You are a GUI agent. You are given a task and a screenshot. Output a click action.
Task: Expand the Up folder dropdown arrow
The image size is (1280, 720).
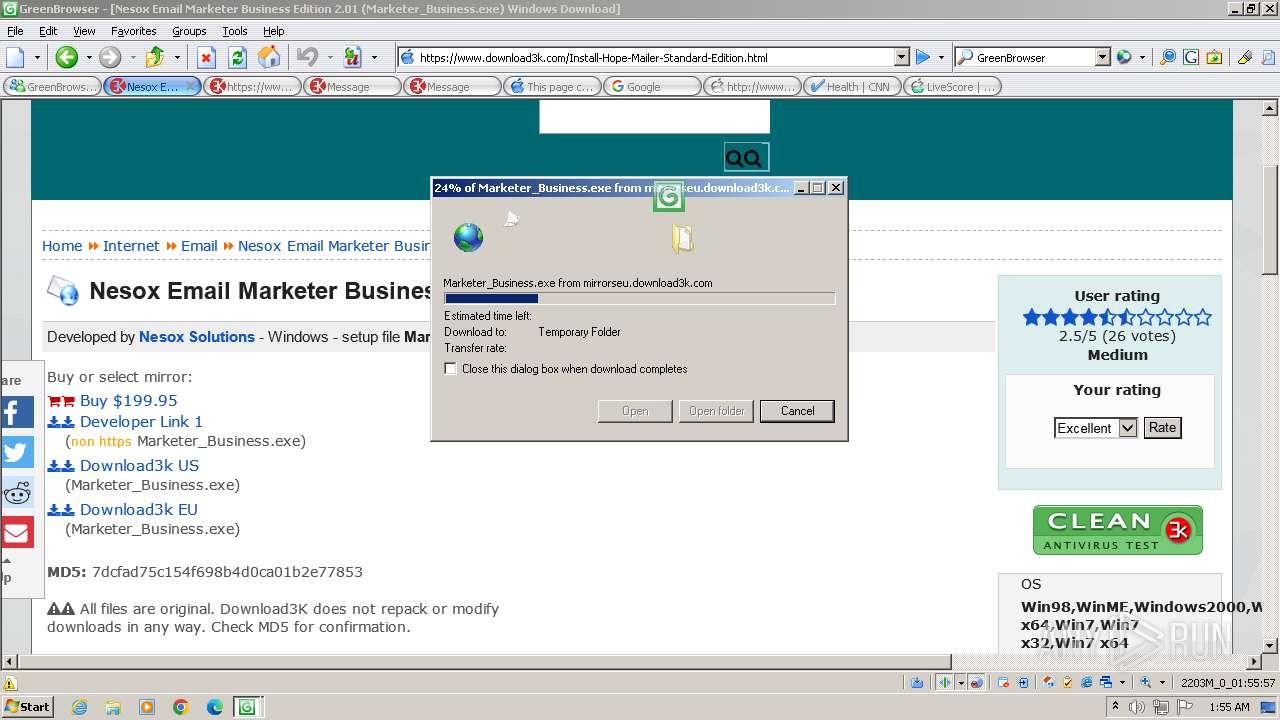pos(177,57)
